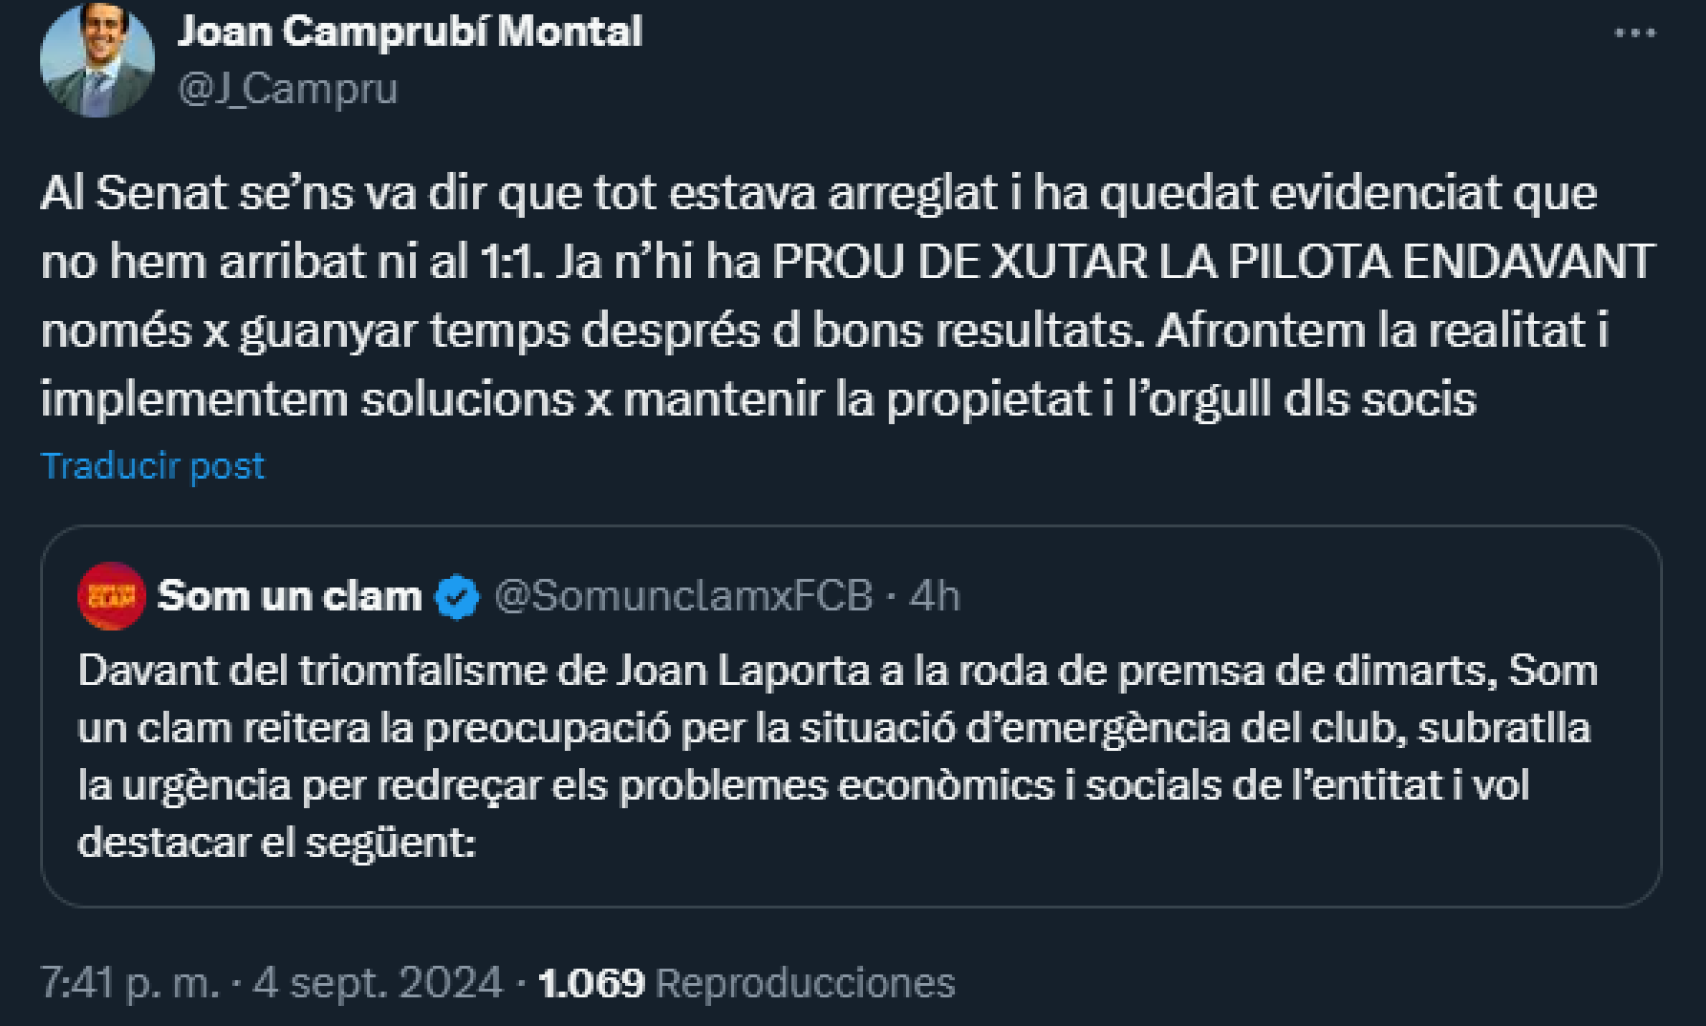
Task: Select the Reproducciones label text
Action: pyautogui.click(x=806, y=983)
